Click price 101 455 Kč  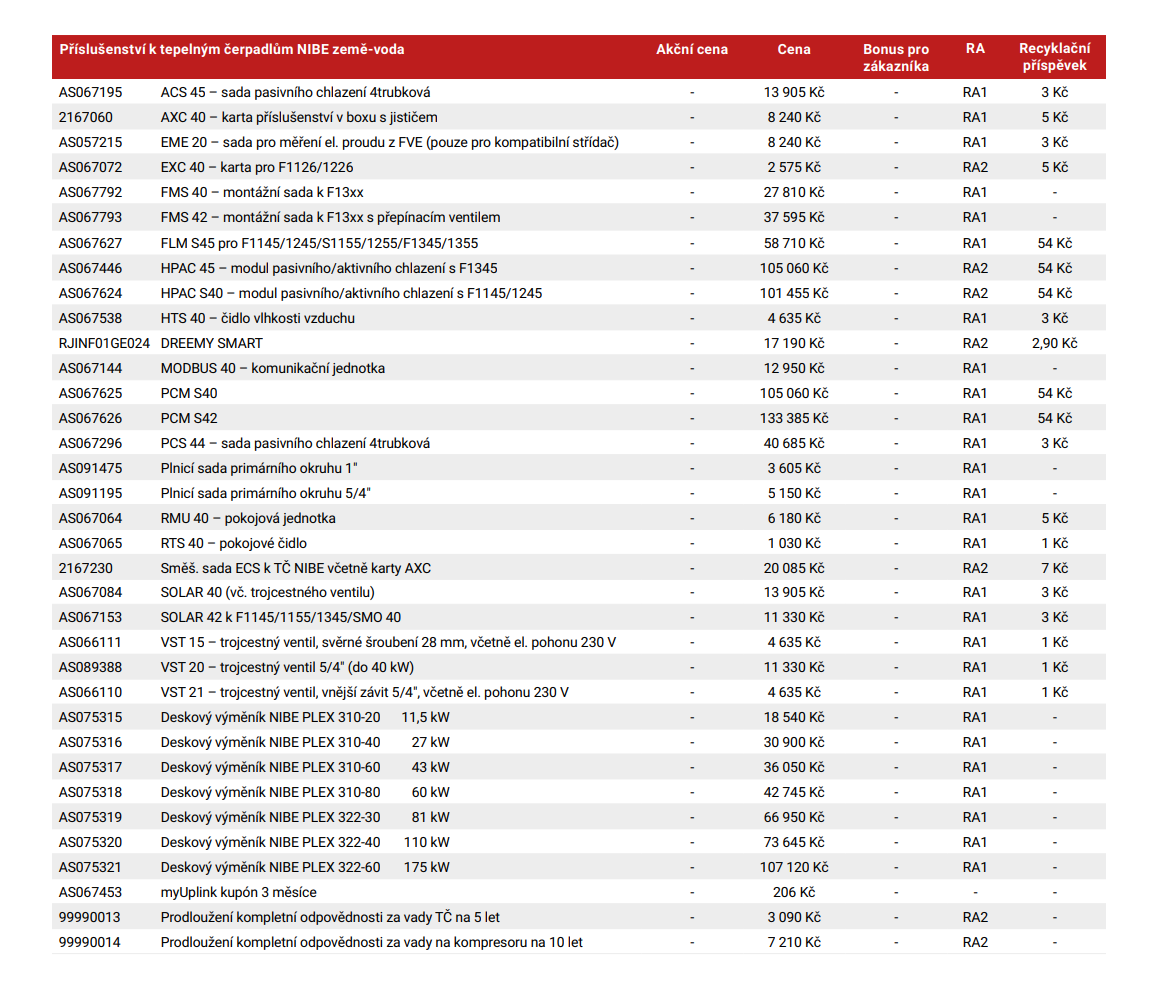click(794, 294)
